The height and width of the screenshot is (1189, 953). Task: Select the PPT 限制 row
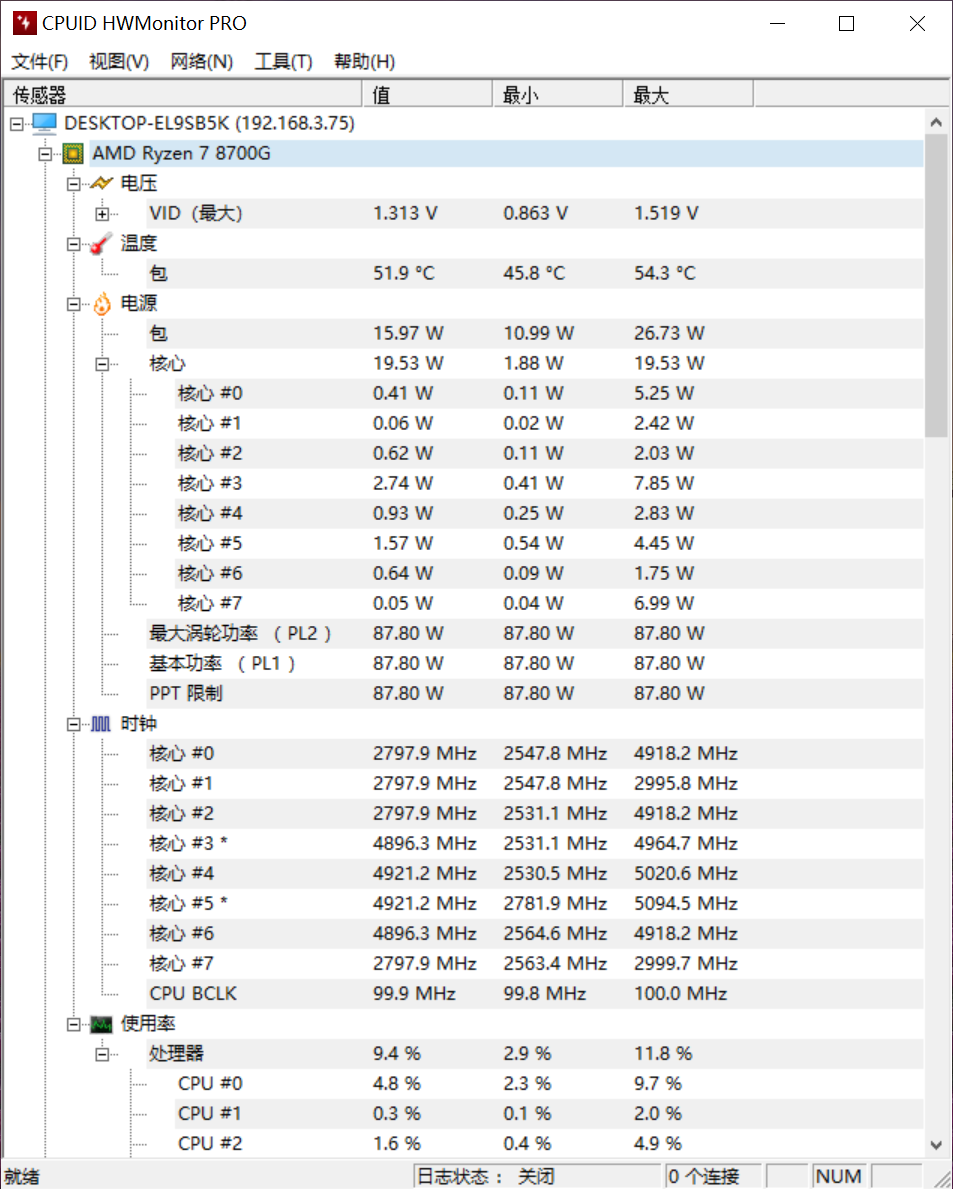coord(535,694)
